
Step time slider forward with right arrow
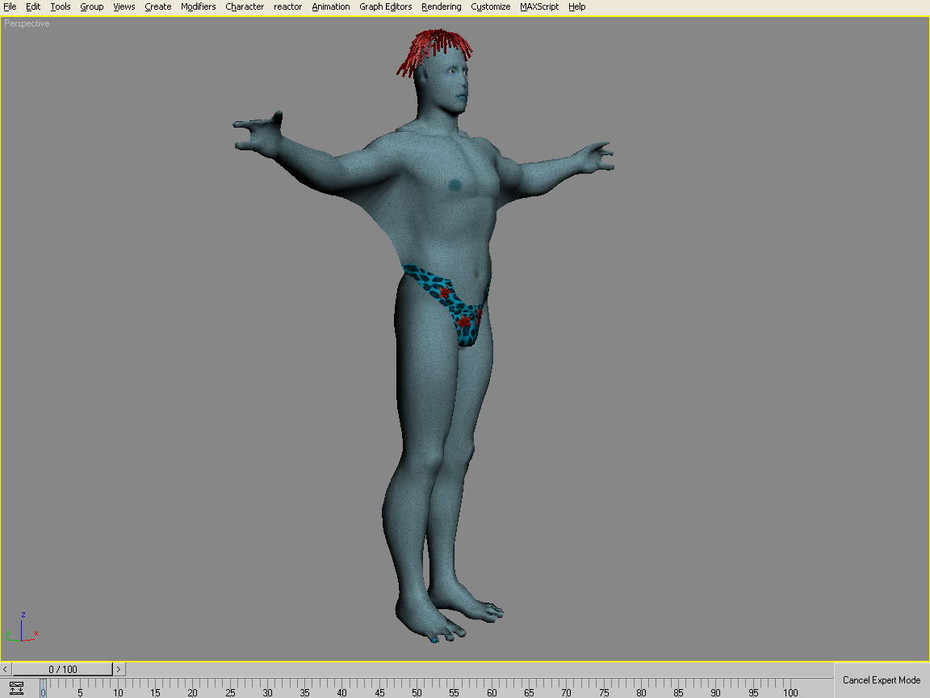click(119, 669)
